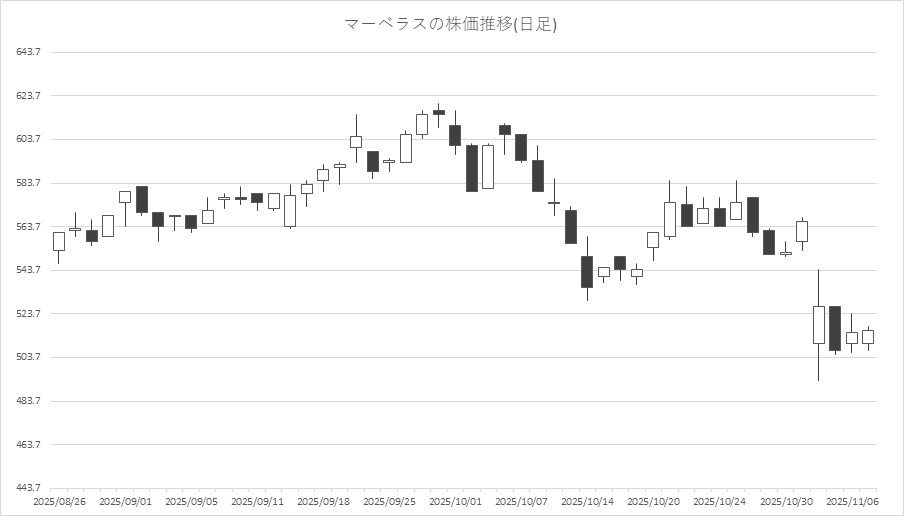Click the 2025/11/06 date label

(x=852, y=501)
